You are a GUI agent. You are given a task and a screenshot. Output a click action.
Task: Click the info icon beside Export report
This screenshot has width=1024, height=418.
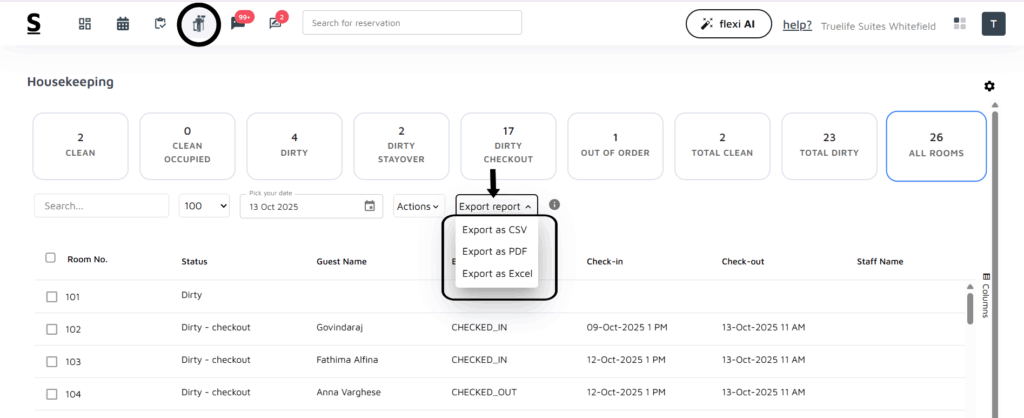tap(554, 205)
